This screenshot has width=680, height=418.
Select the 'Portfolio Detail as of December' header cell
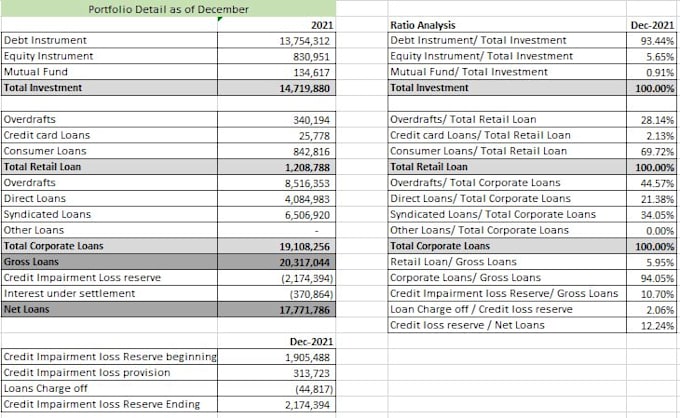[x=168, y=9]
